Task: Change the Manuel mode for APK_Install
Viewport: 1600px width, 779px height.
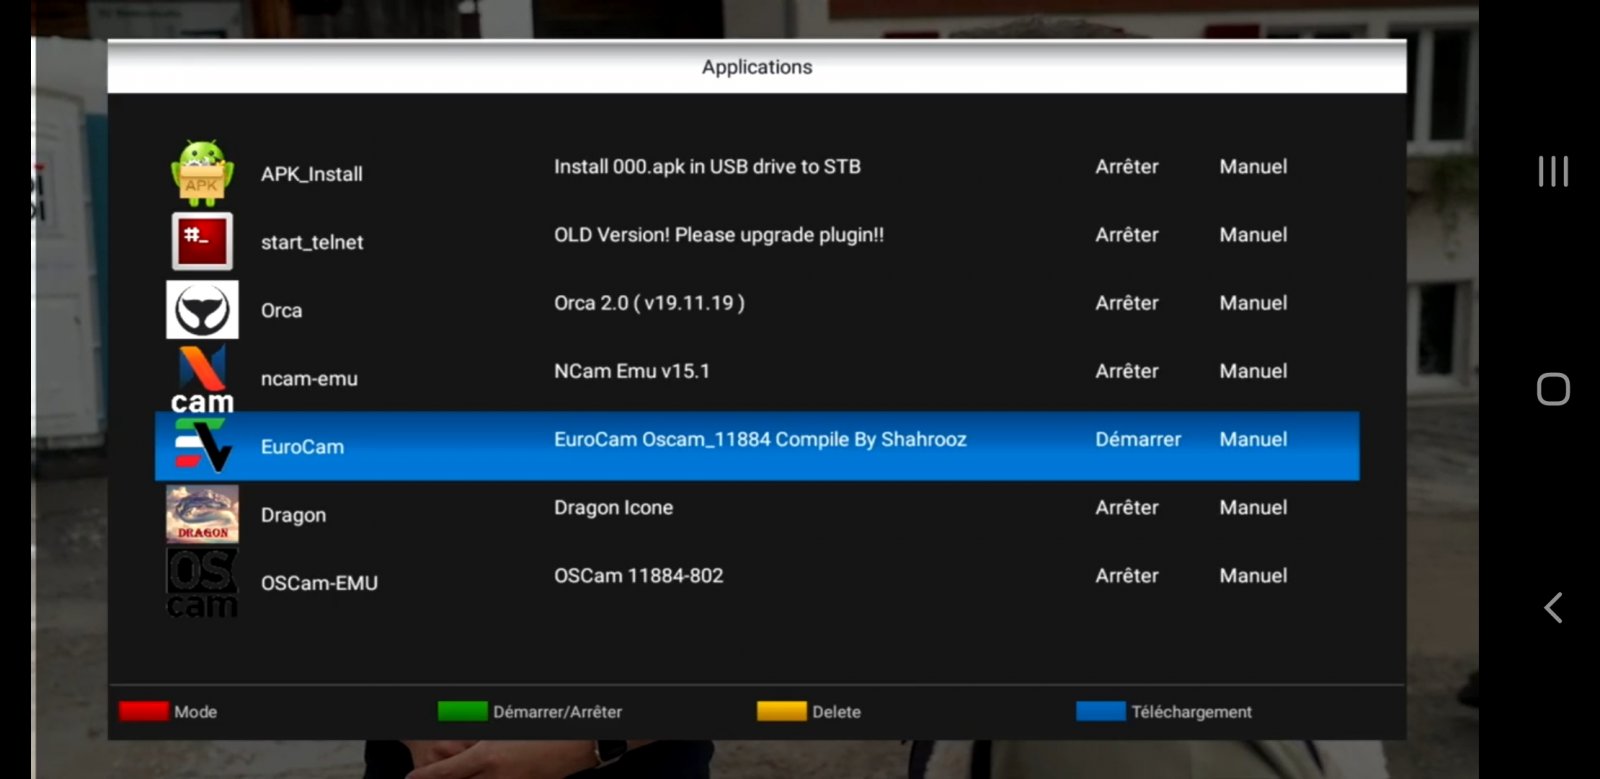Action: click(1252, 167)
